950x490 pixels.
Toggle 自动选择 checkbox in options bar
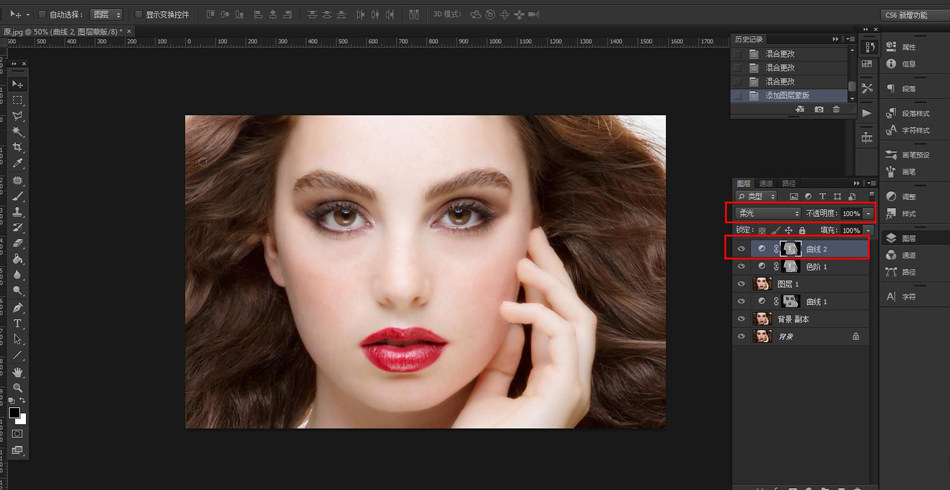click(x=42, y=14)
